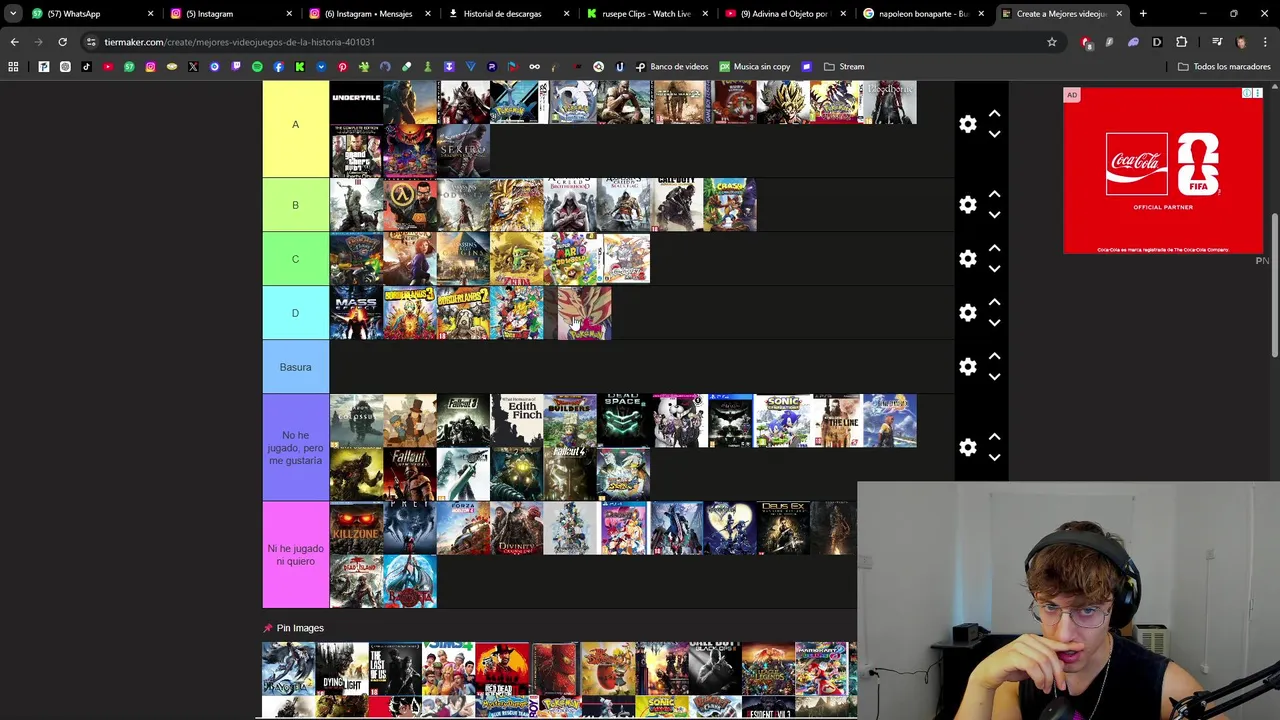Select Borderlands 2 cover in tier D
The width and height of the screenshot is (1280, 720).
(463, 313)
